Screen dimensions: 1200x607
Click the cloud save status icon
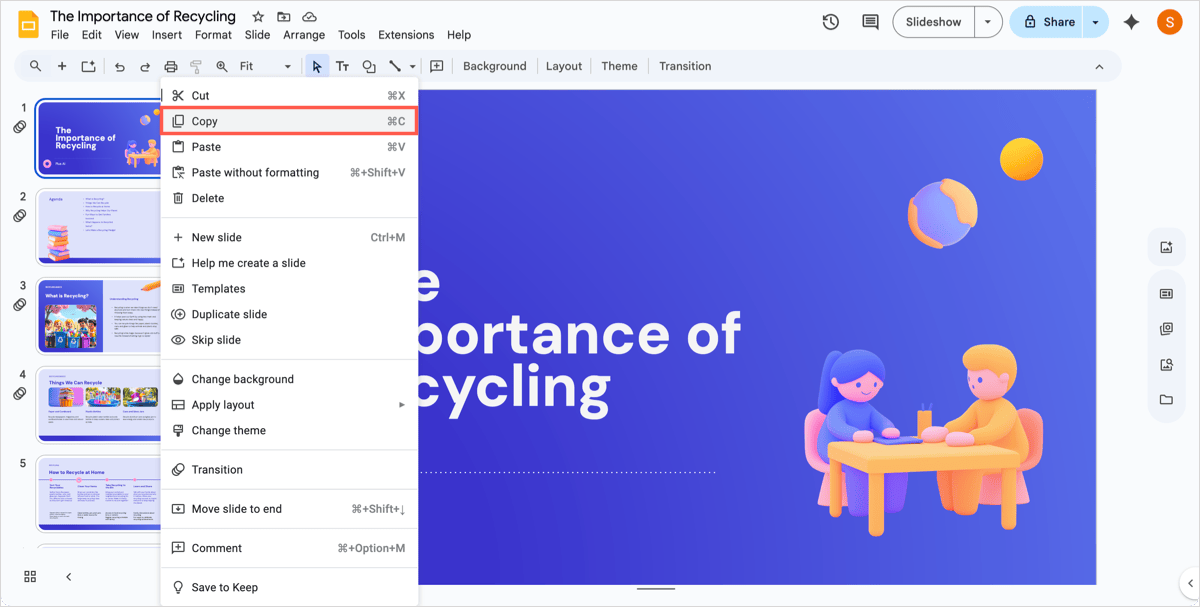310,17
